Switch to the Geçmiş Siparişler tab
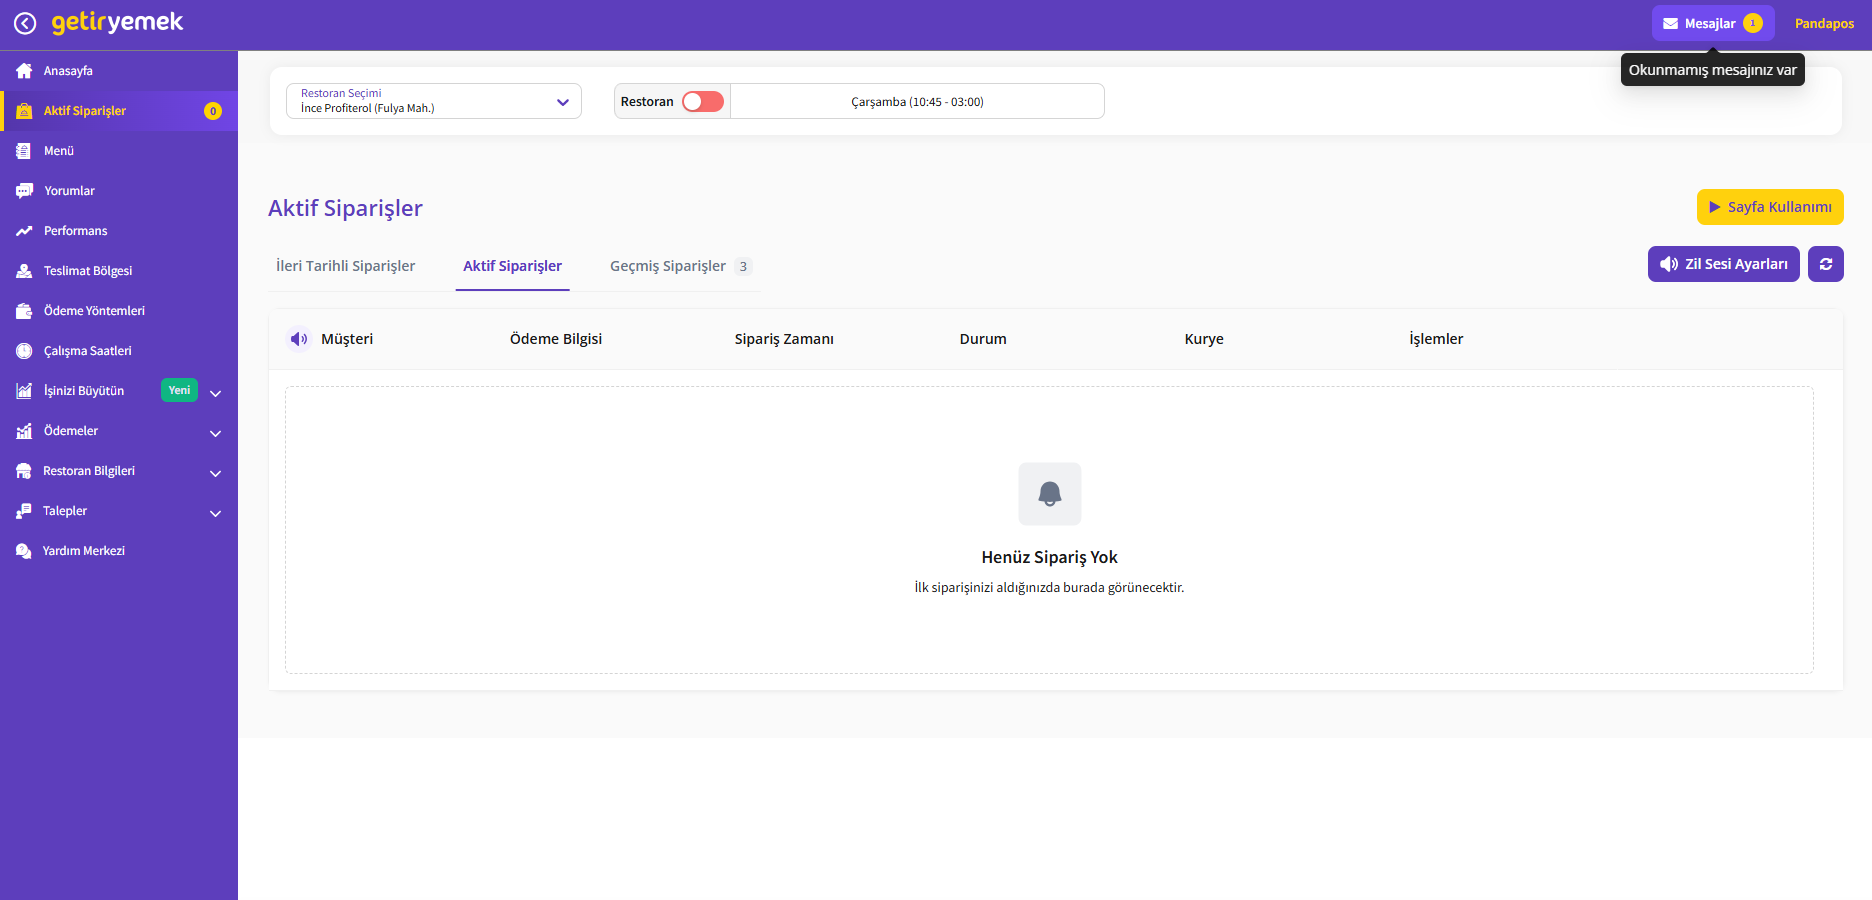This screenshot has width=1872, height=900. (668, 266)
